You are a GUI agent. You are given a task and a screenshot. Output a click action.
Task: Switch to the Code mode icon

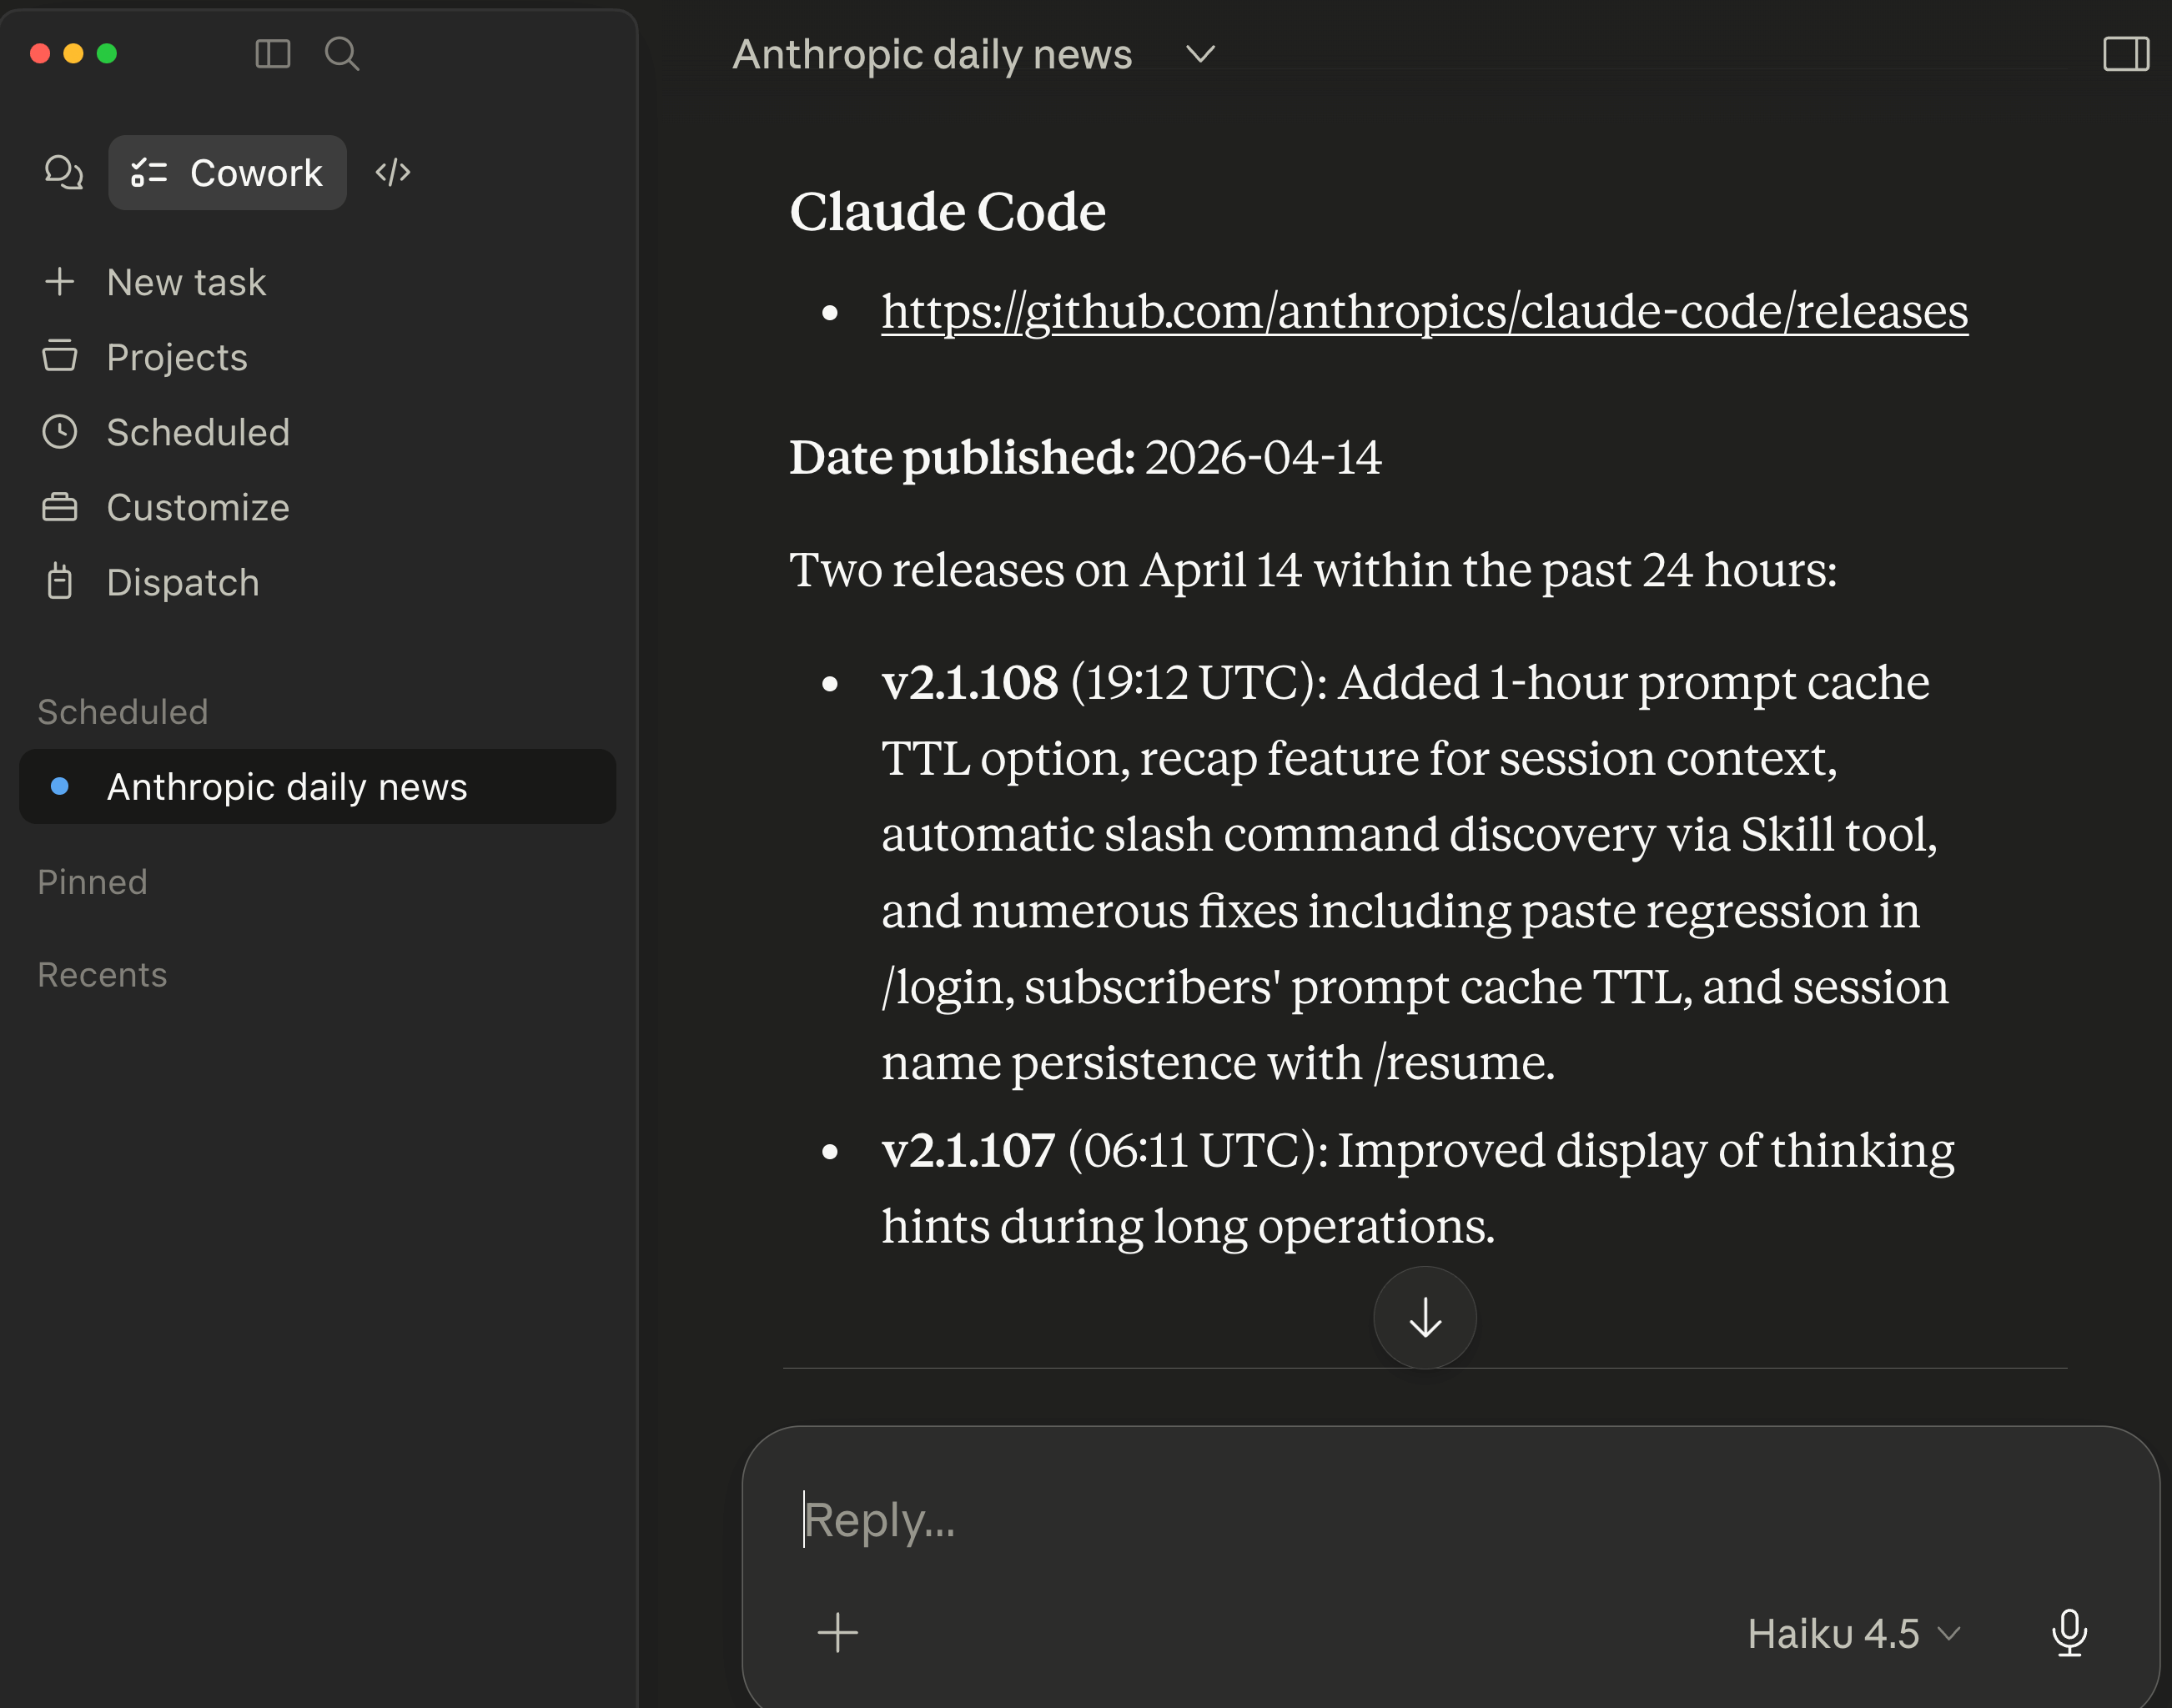click(x=392, y=172)
